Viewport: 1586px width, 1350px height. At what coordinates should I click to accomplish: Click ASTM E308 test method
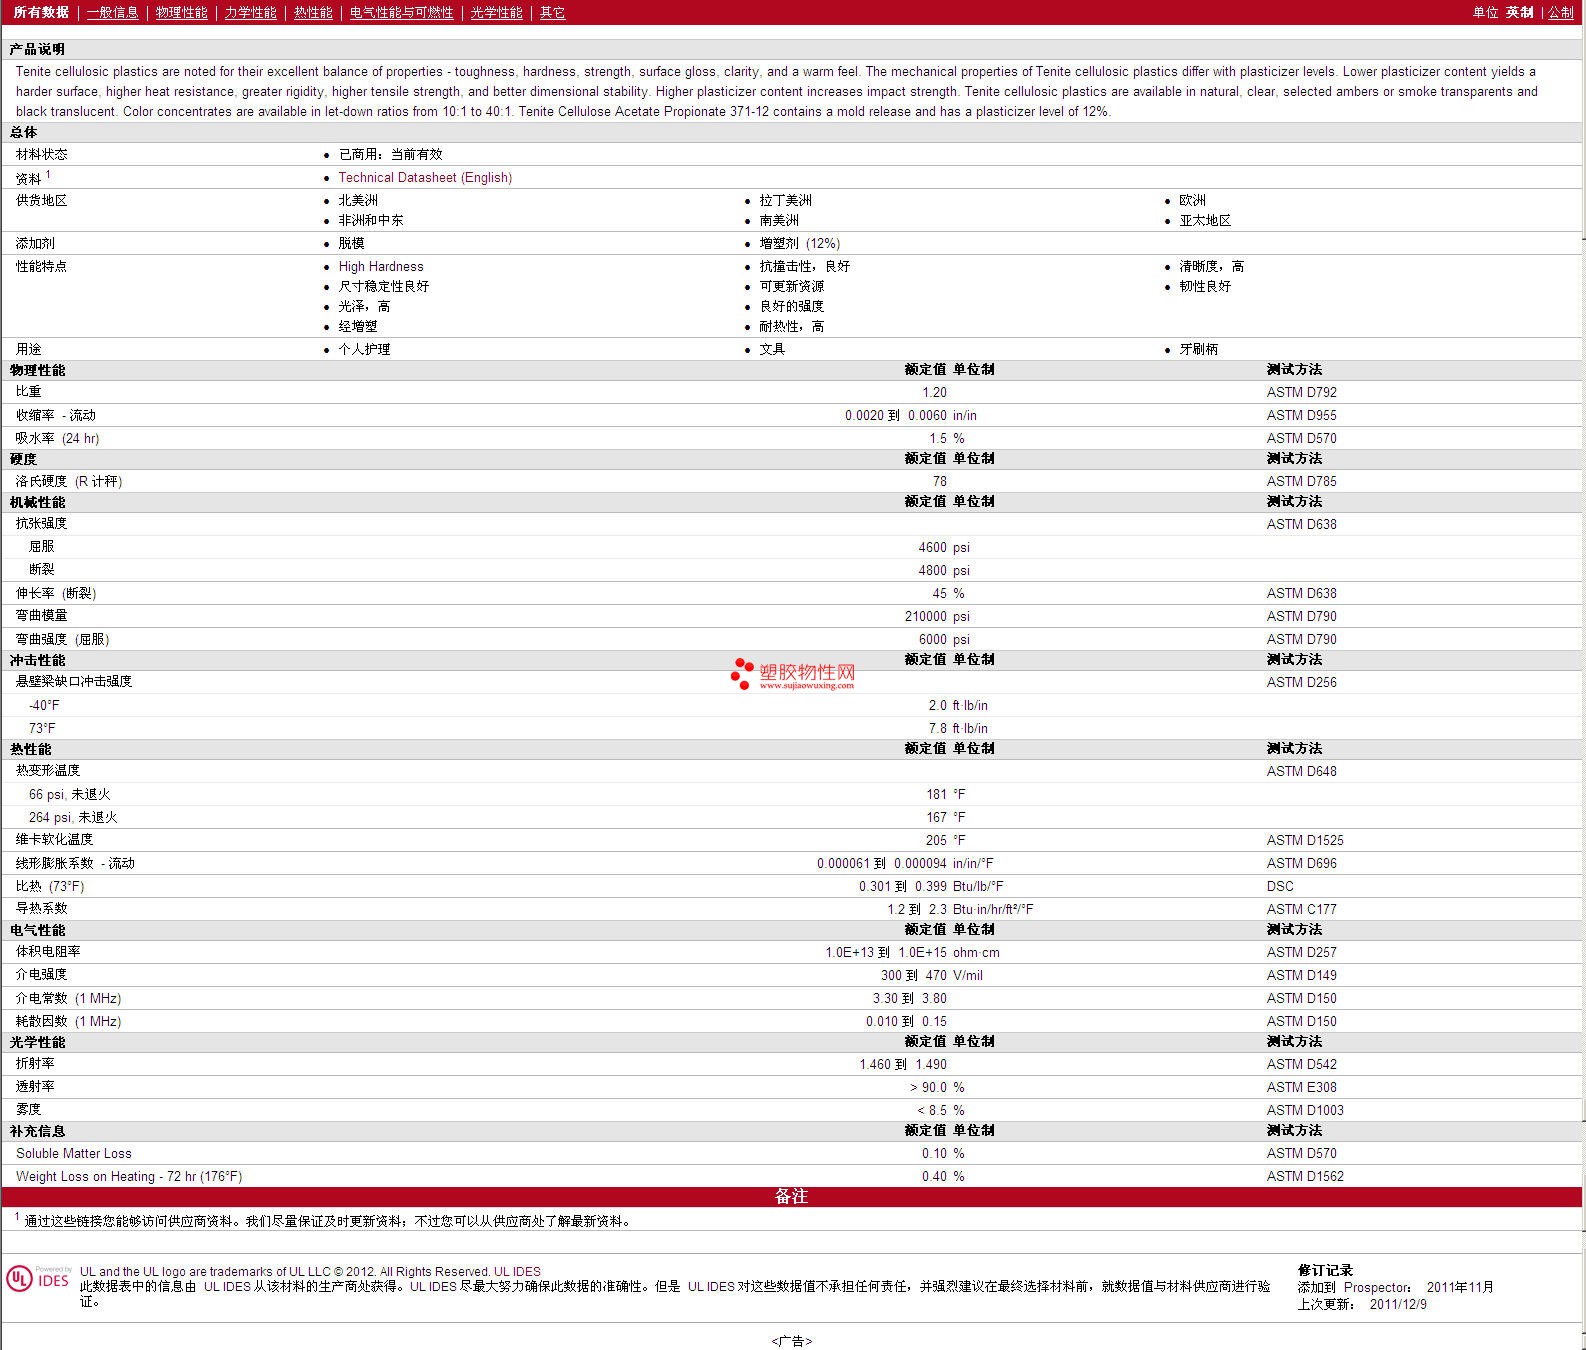1301,1087
